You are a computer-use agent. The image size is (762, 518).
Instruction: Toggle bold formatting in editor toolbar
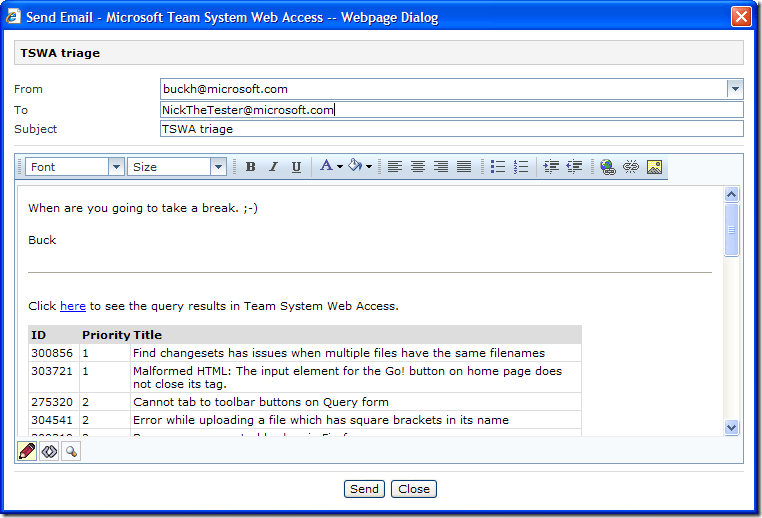251,167
